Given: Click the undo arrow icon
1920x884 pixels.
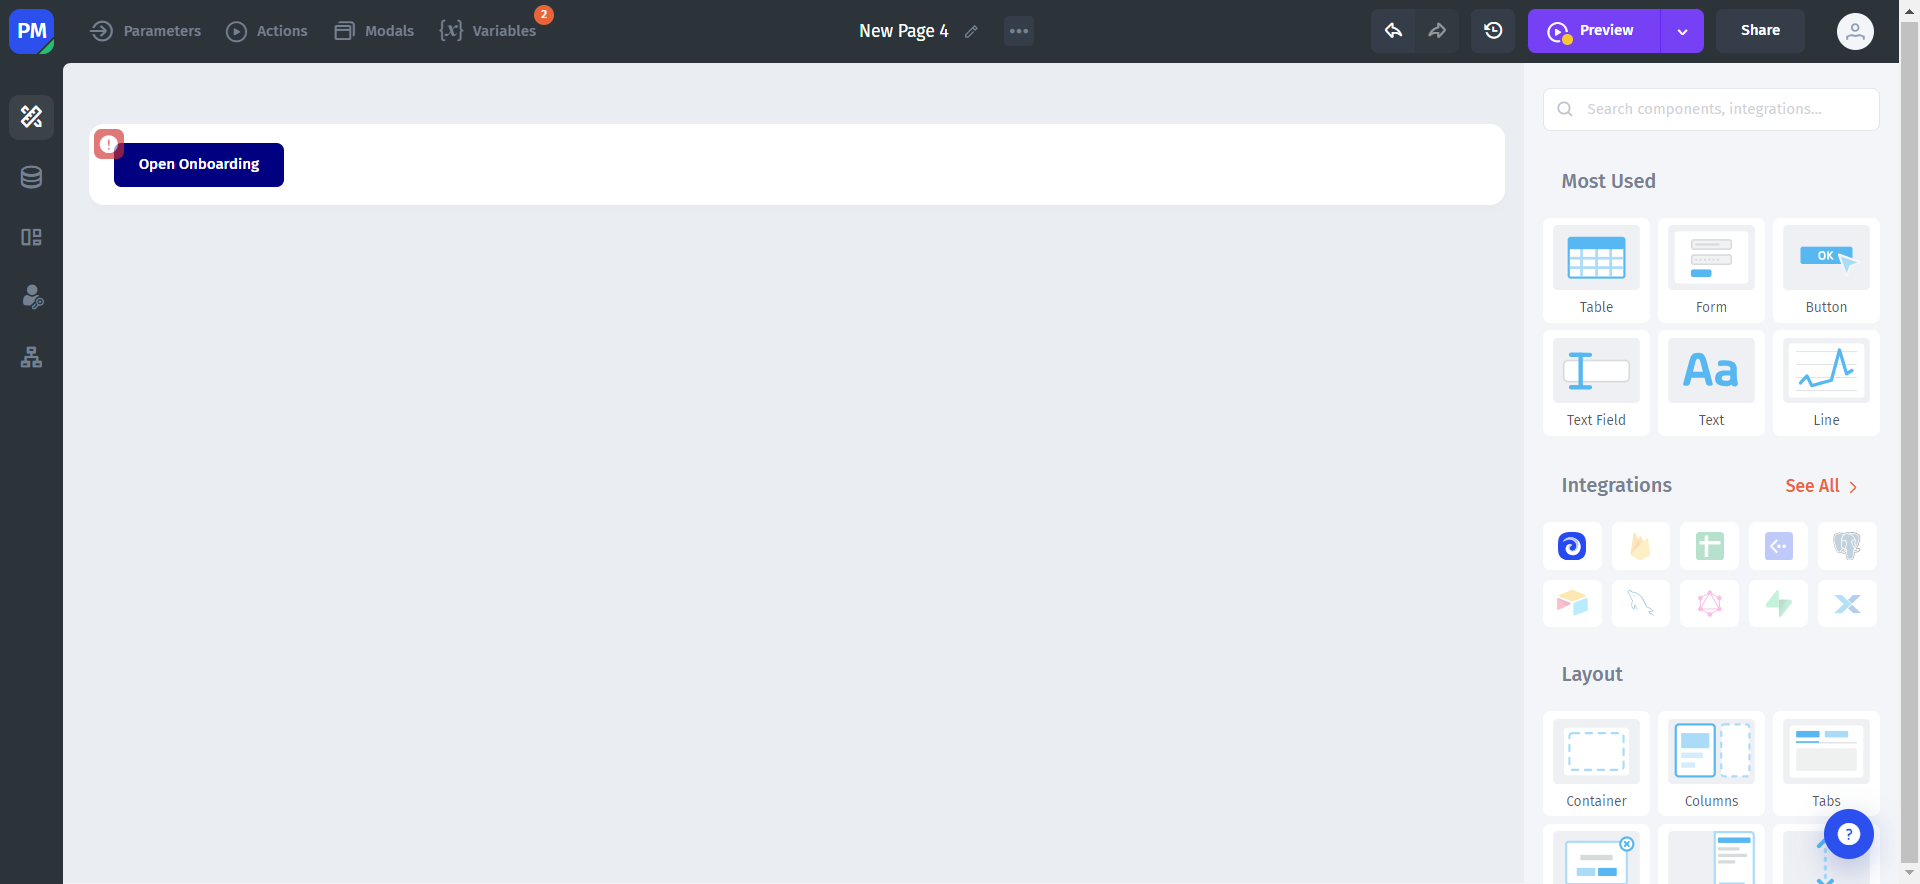Looking at the screenshot, I should [x=1393, y=31].
